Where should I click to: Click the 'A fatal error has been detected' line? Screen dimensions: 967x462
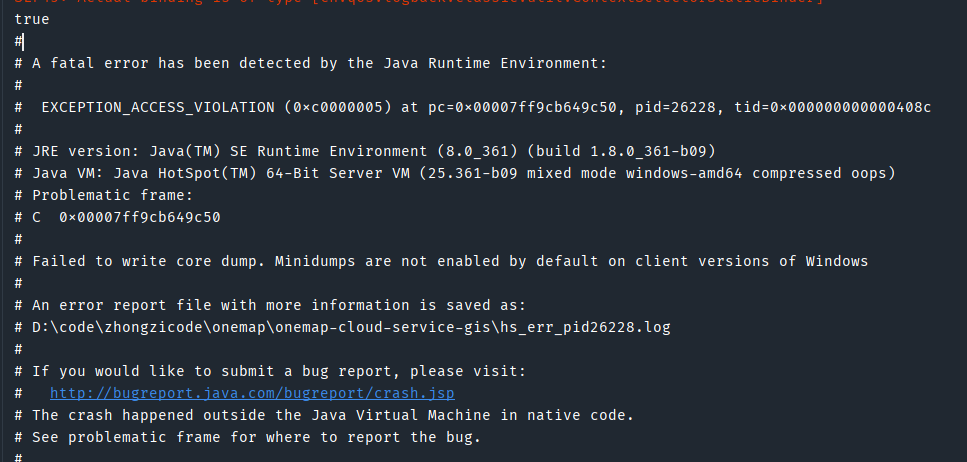point(319,63)
